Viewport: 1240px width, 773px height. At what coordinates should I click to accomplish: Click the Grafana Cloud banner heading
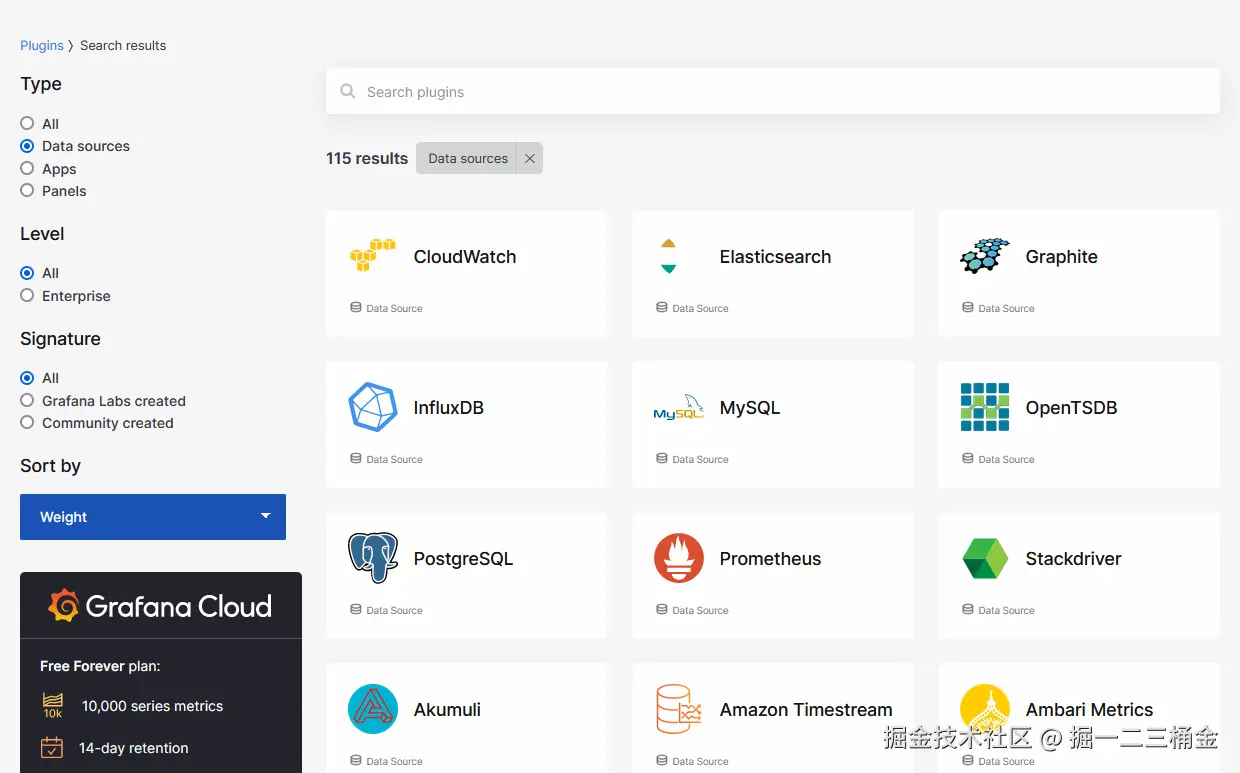click(178, 606)
